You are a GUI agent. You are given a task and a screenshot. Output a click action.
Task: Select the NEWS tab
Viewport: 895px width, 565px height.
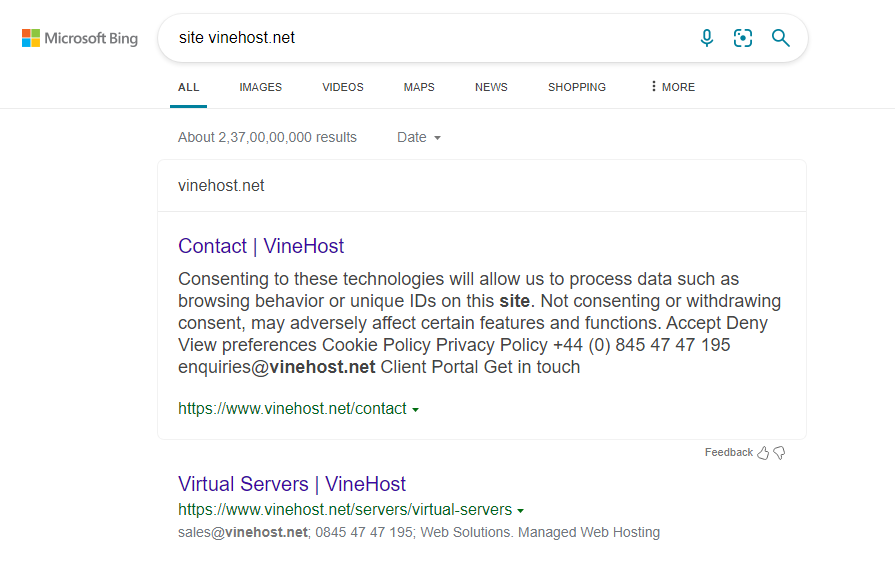tap(491, 87)
